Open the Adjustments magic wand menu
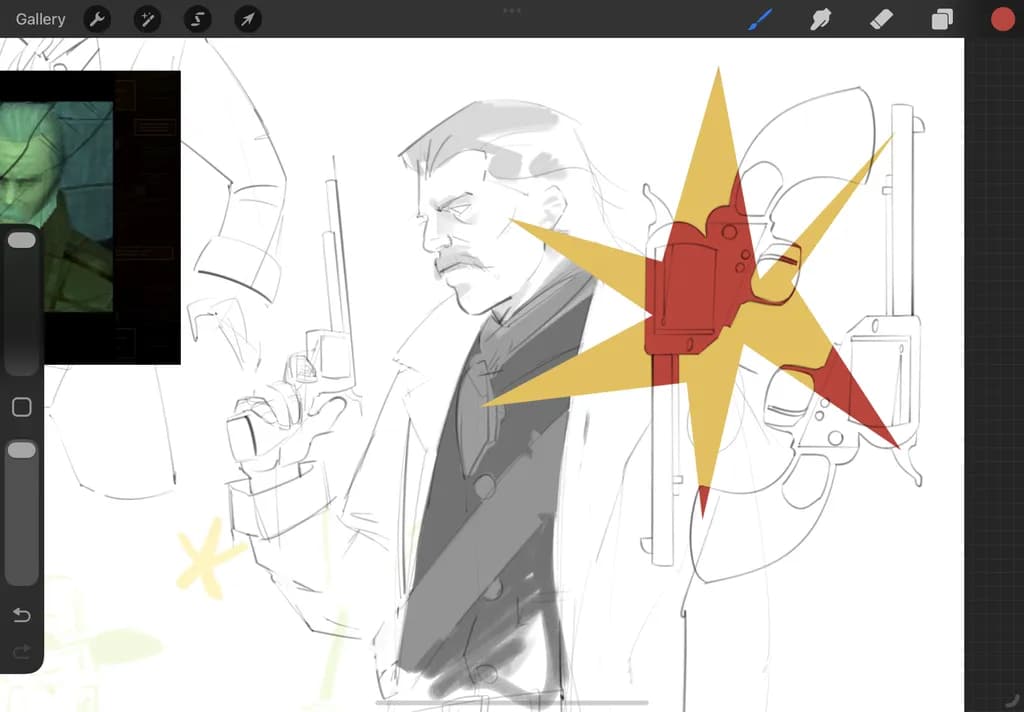The image size is (1024, 712). (147, 20)
